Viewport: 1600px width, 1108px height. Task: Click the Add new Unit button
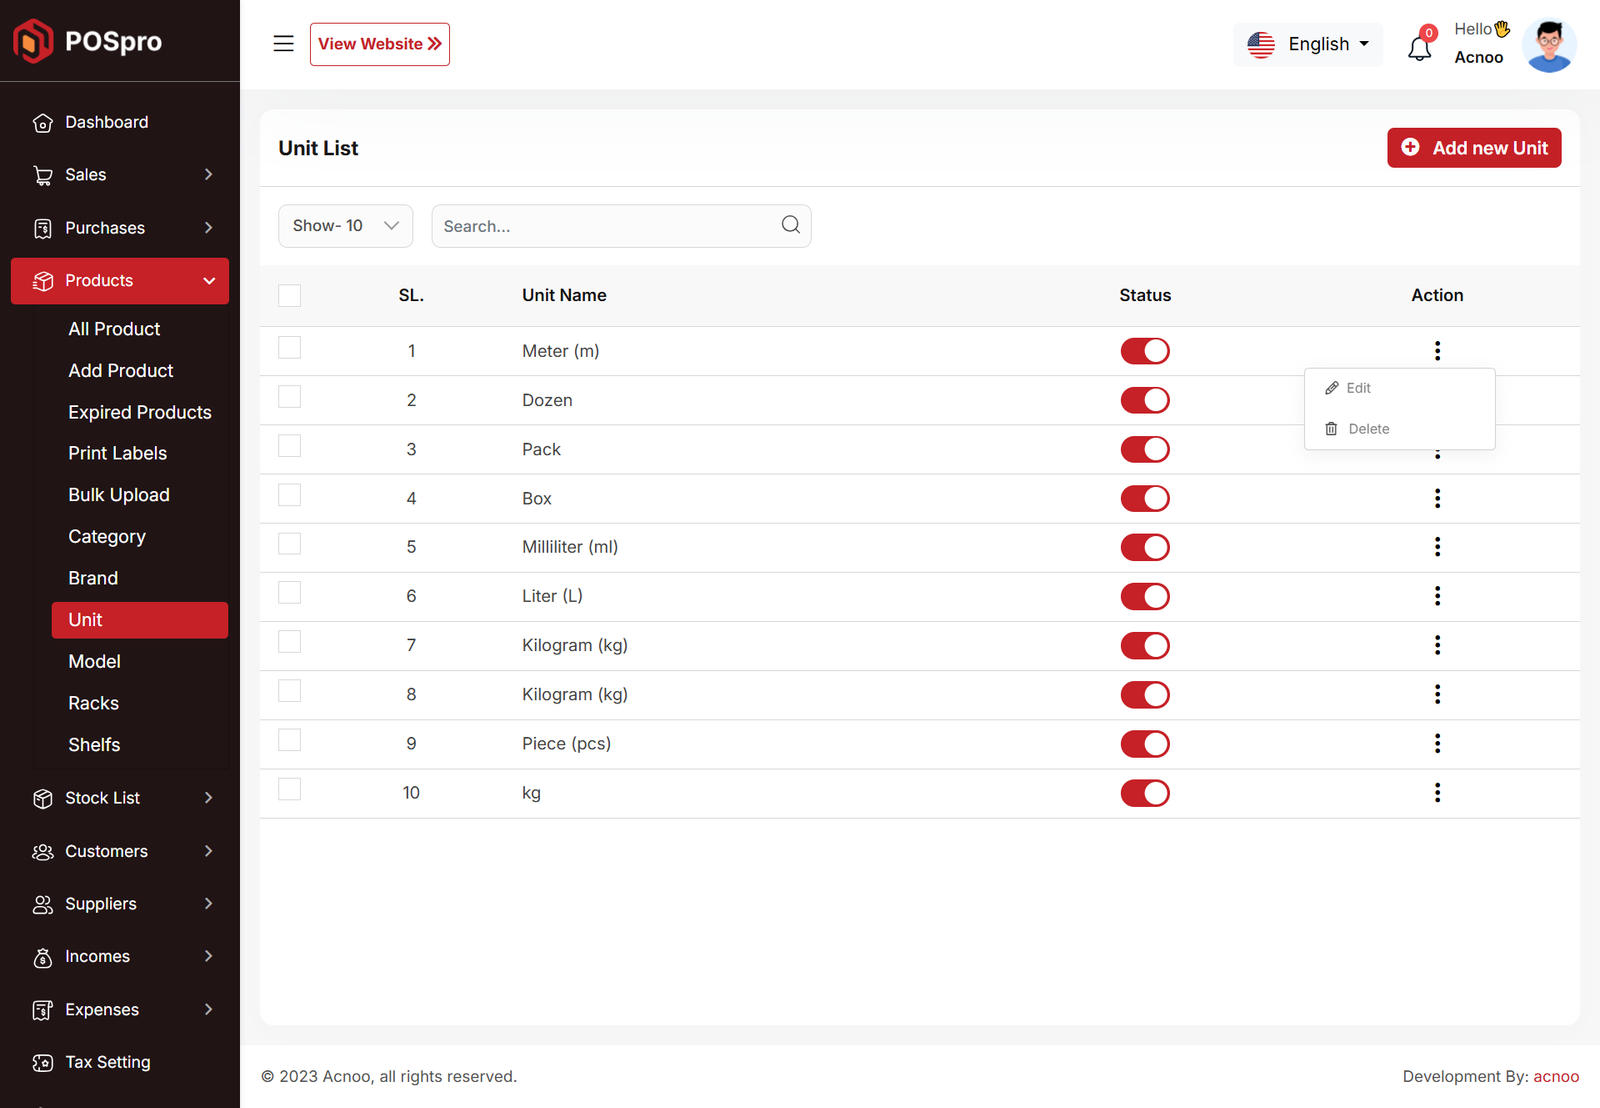1473,148
